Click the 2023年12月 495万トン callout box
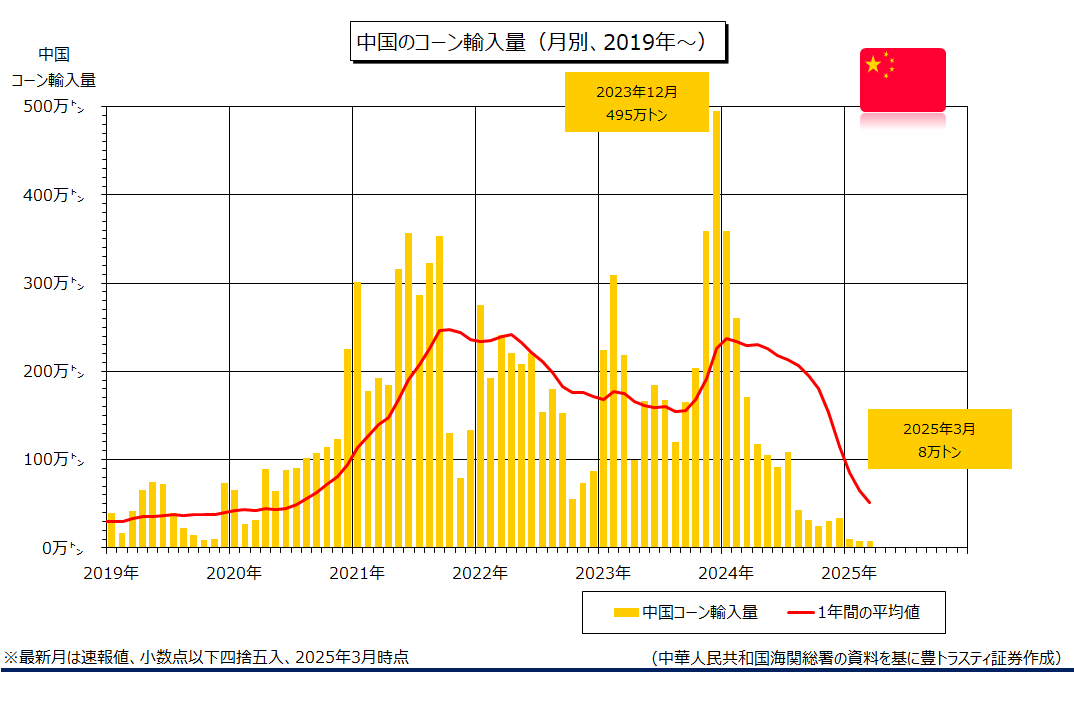Image resolution: width=1074 pixels, height=707 pixels. pos(636,102)
